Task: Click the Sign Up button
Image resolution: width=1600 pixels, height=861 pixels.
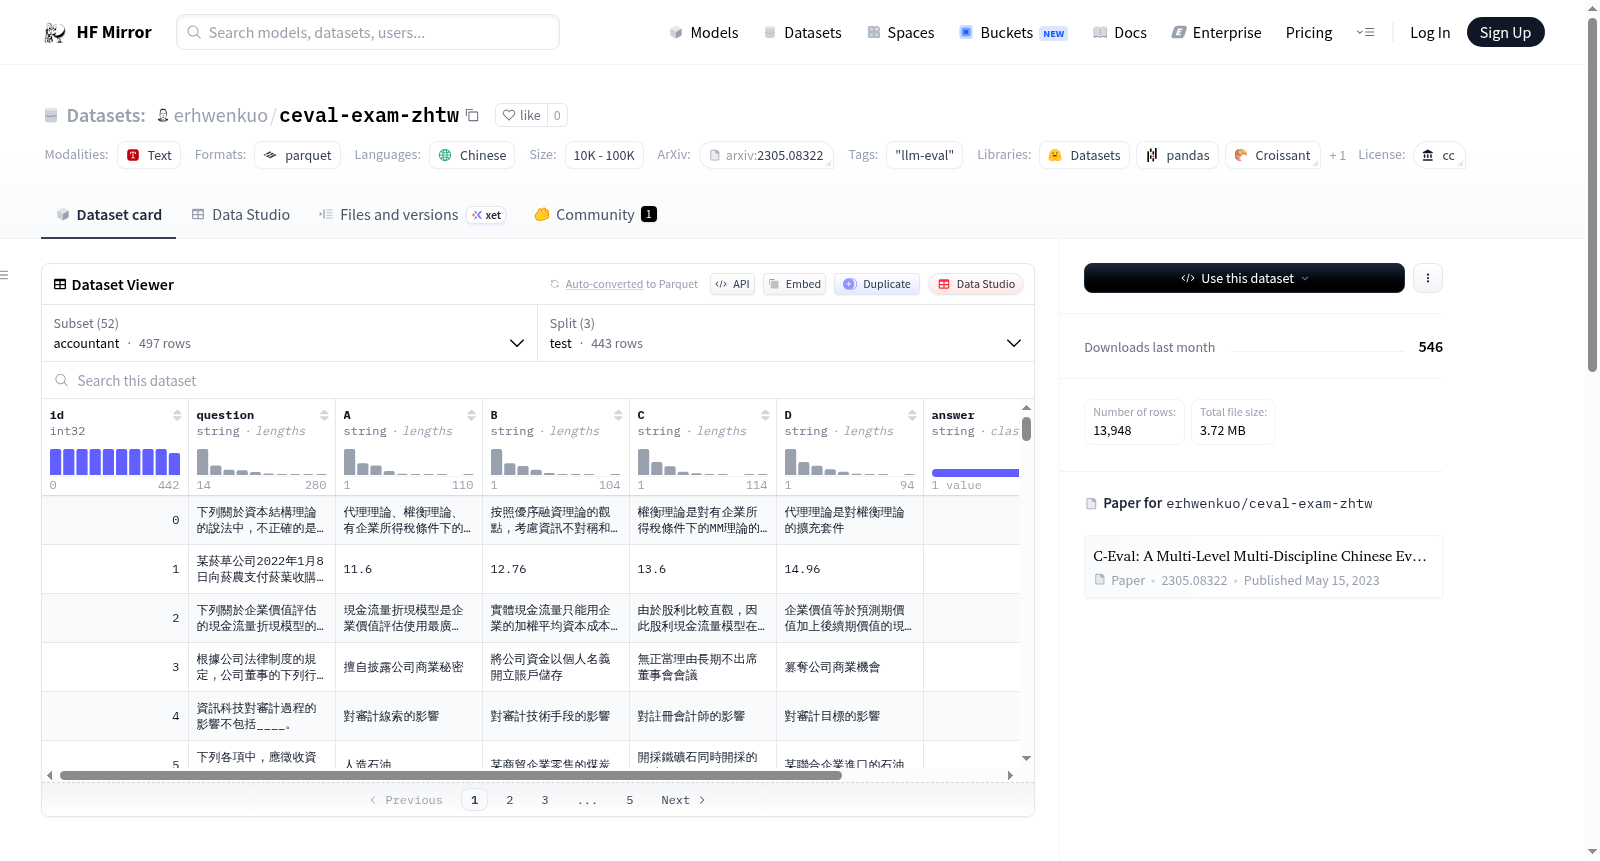Action: 1505,32
